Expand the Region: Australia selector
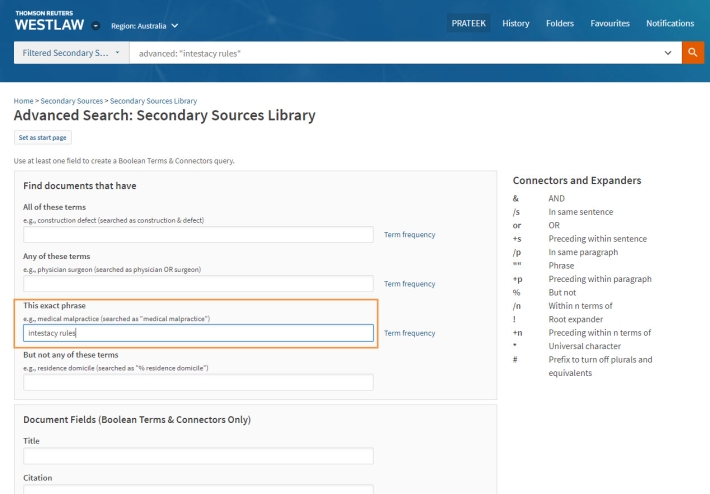The height and width of the screenshot is (494, 710). [144, 26]
